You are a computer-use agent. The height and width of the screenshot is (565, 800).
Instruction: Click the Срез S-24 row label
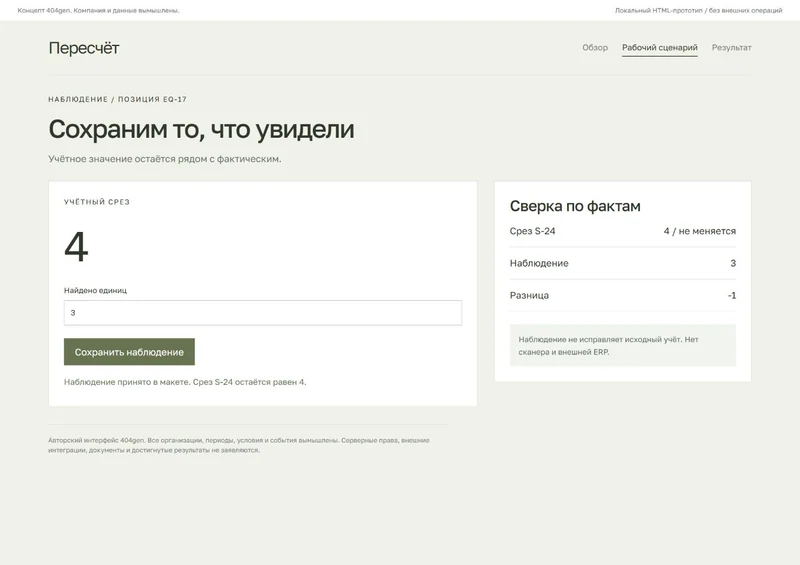pyautogui.click(x=532, y=231)
